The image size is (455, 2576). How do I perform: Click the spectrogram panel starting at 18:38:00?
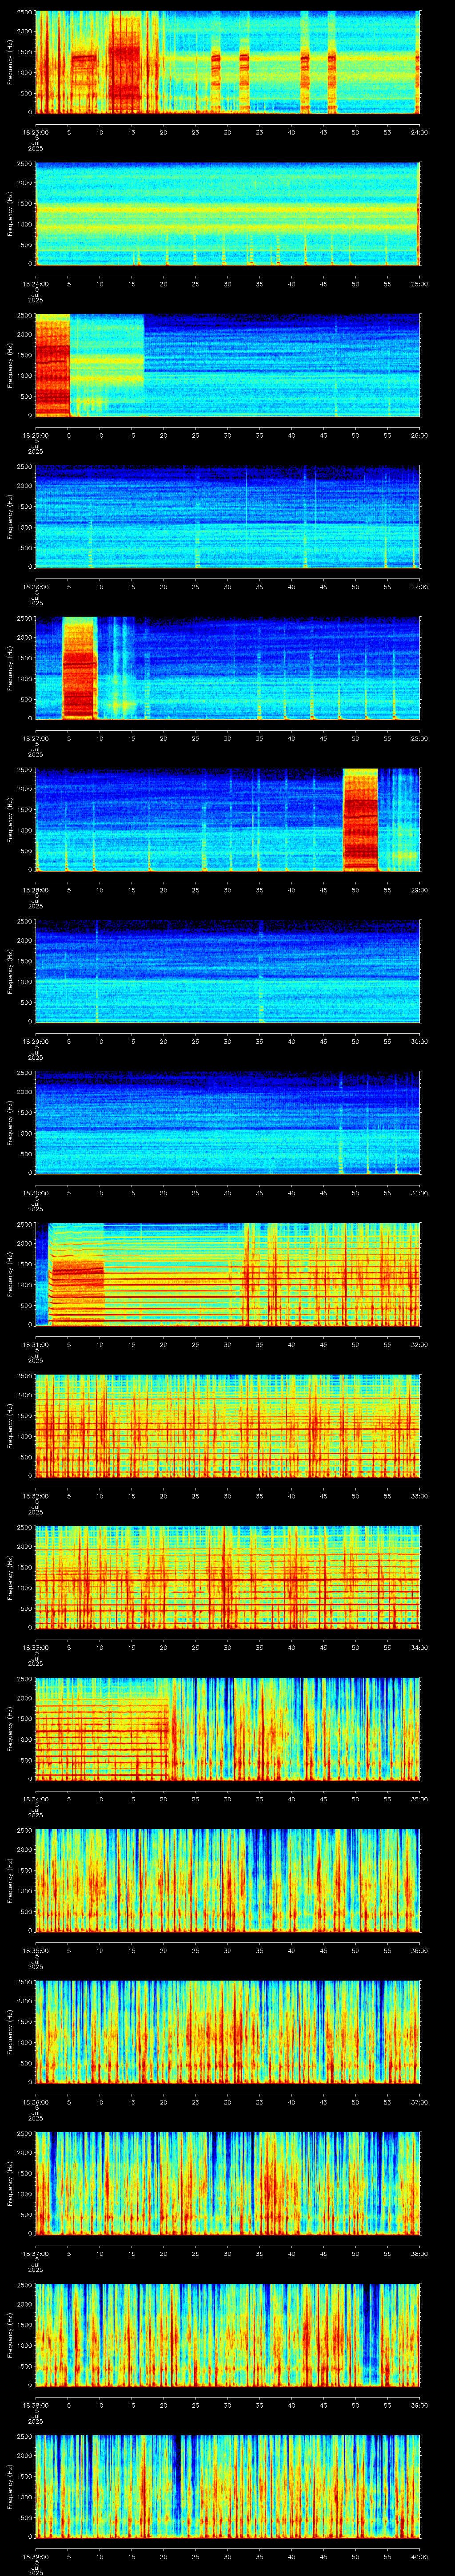pyautogui.click(x=227, y=2334)
